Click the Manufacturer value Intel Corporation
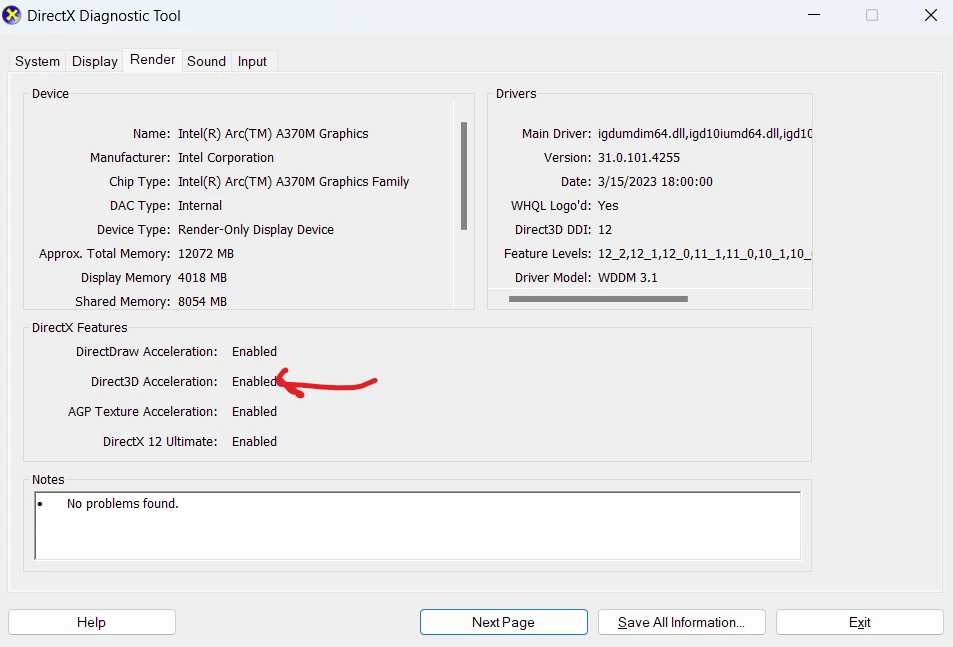This screenshot has height=647, width=953. [x=225, y=158]
